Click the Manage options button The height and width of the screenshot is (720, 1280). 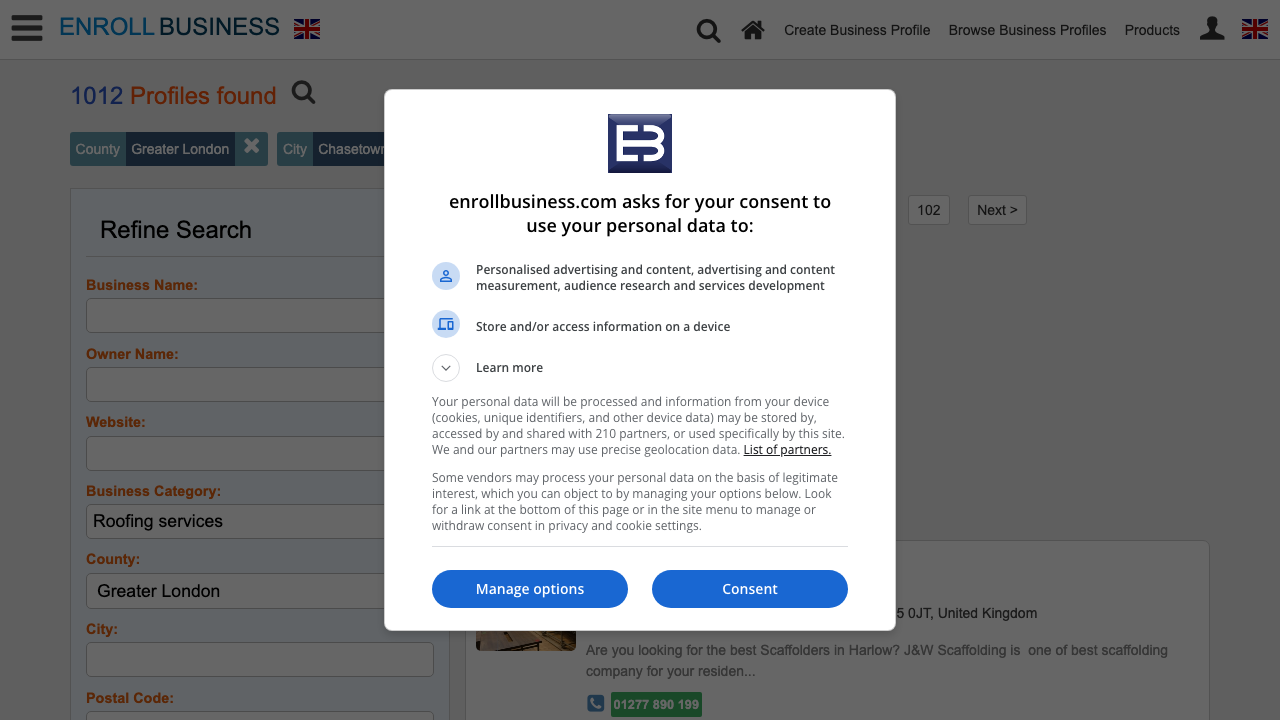pos(530,589)
